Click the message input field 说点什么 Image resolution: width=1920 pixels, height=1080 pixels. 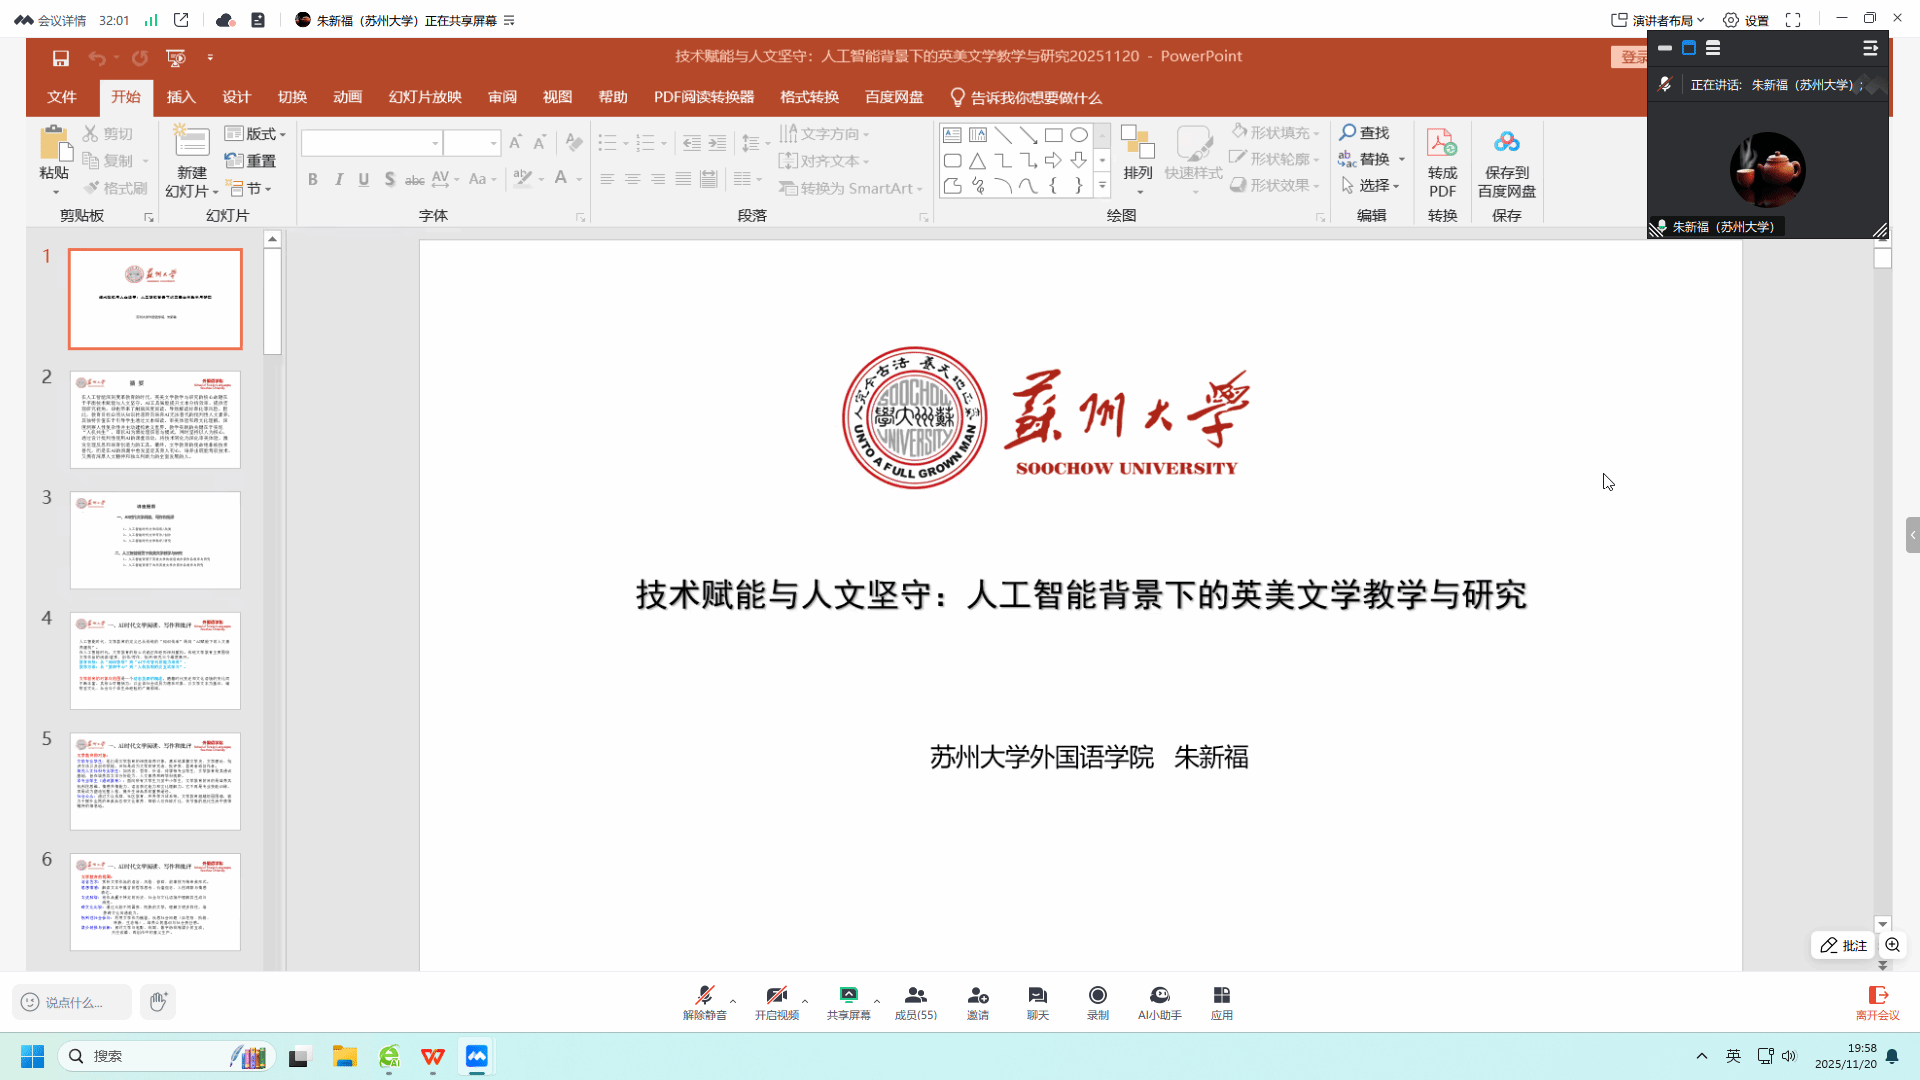[x=72, y=1002]
